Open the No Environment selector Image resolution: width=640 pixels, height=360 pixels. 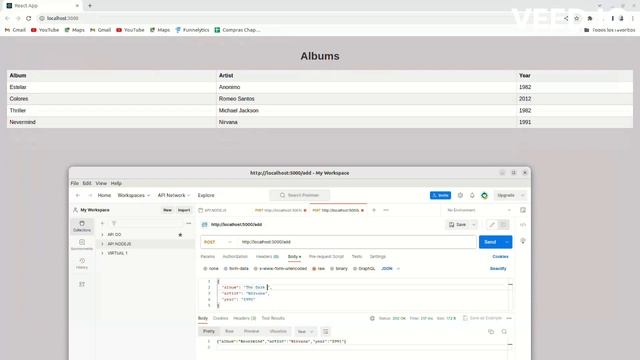tap(479, 210)
